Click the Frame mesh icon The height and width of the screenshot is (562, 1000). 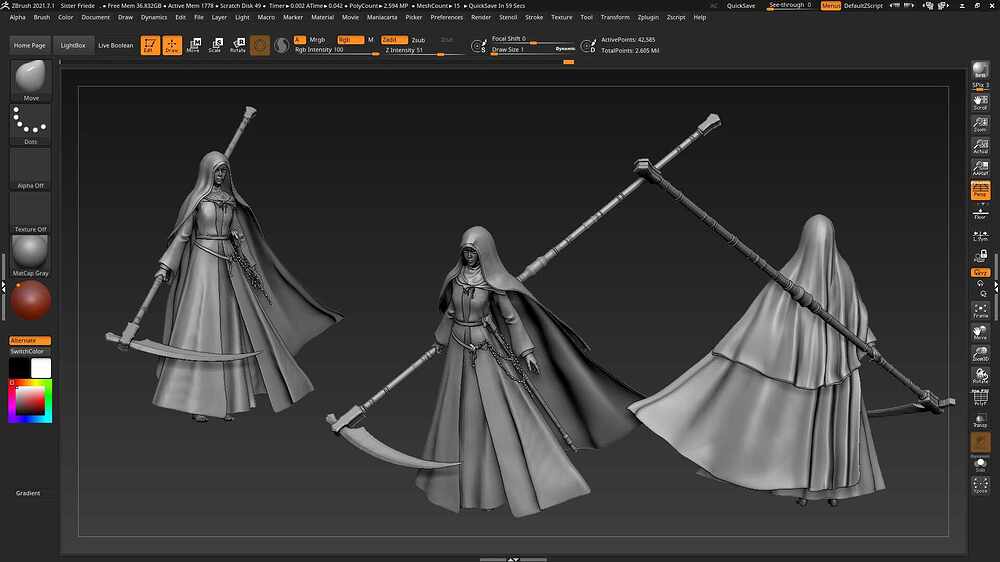click(x=980, y=311)
